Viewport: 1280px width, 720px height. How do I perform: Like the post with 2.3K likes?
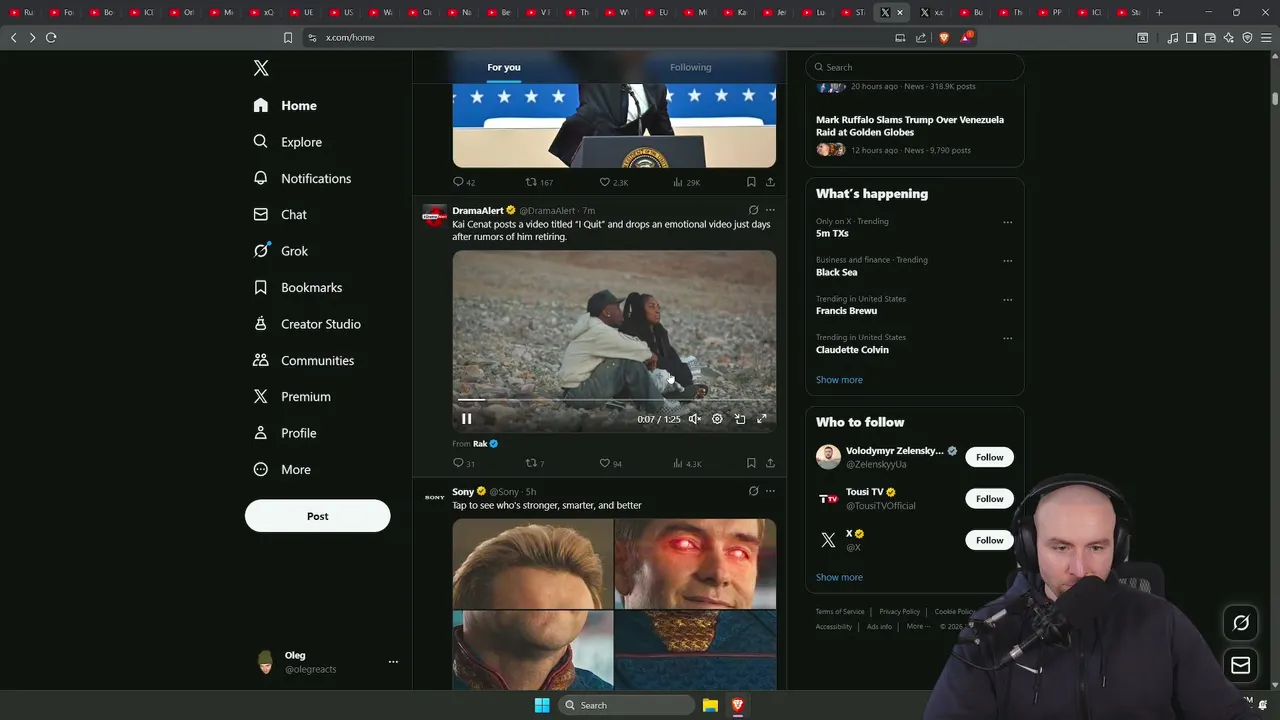tap(613, 182)
